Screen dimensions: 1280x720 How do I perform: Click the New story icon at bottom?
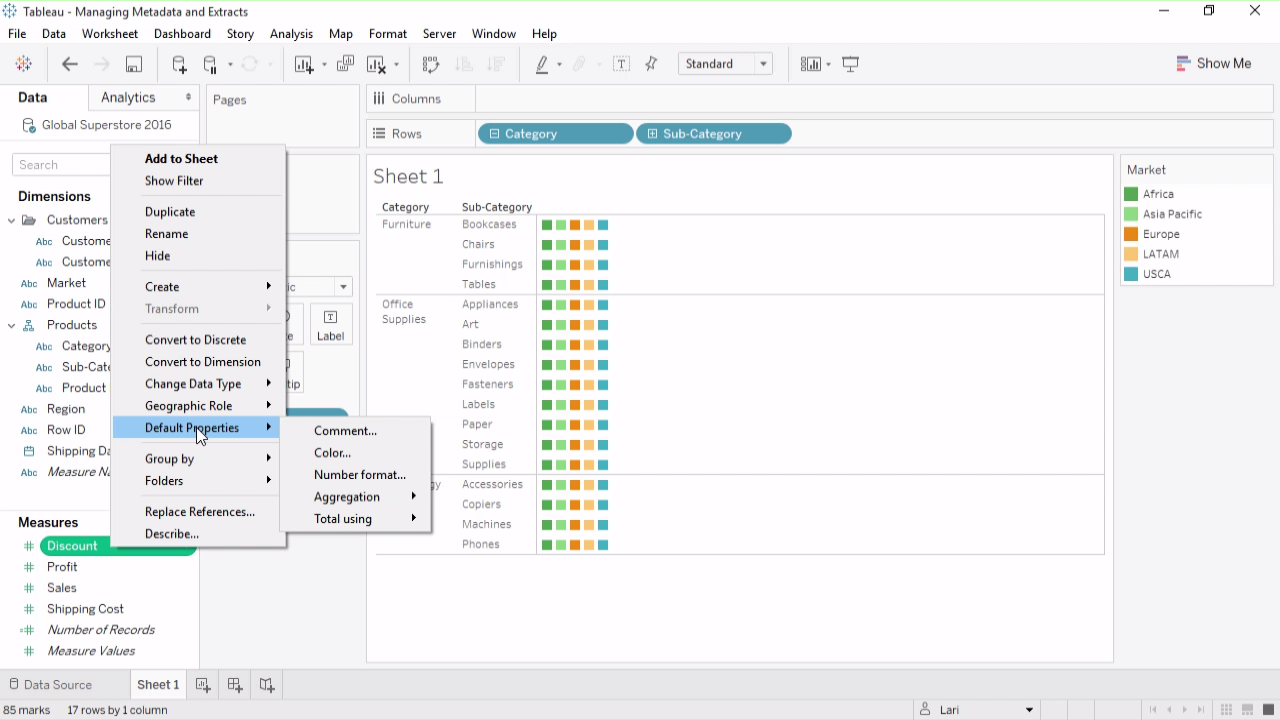click(x=267, y=685)
